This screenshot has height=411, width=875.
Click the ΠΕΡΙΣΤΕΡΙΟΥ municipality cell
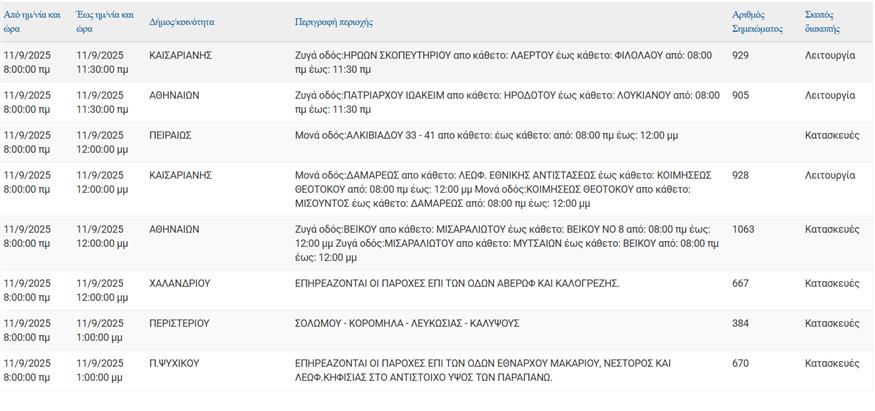pos(180,323)
